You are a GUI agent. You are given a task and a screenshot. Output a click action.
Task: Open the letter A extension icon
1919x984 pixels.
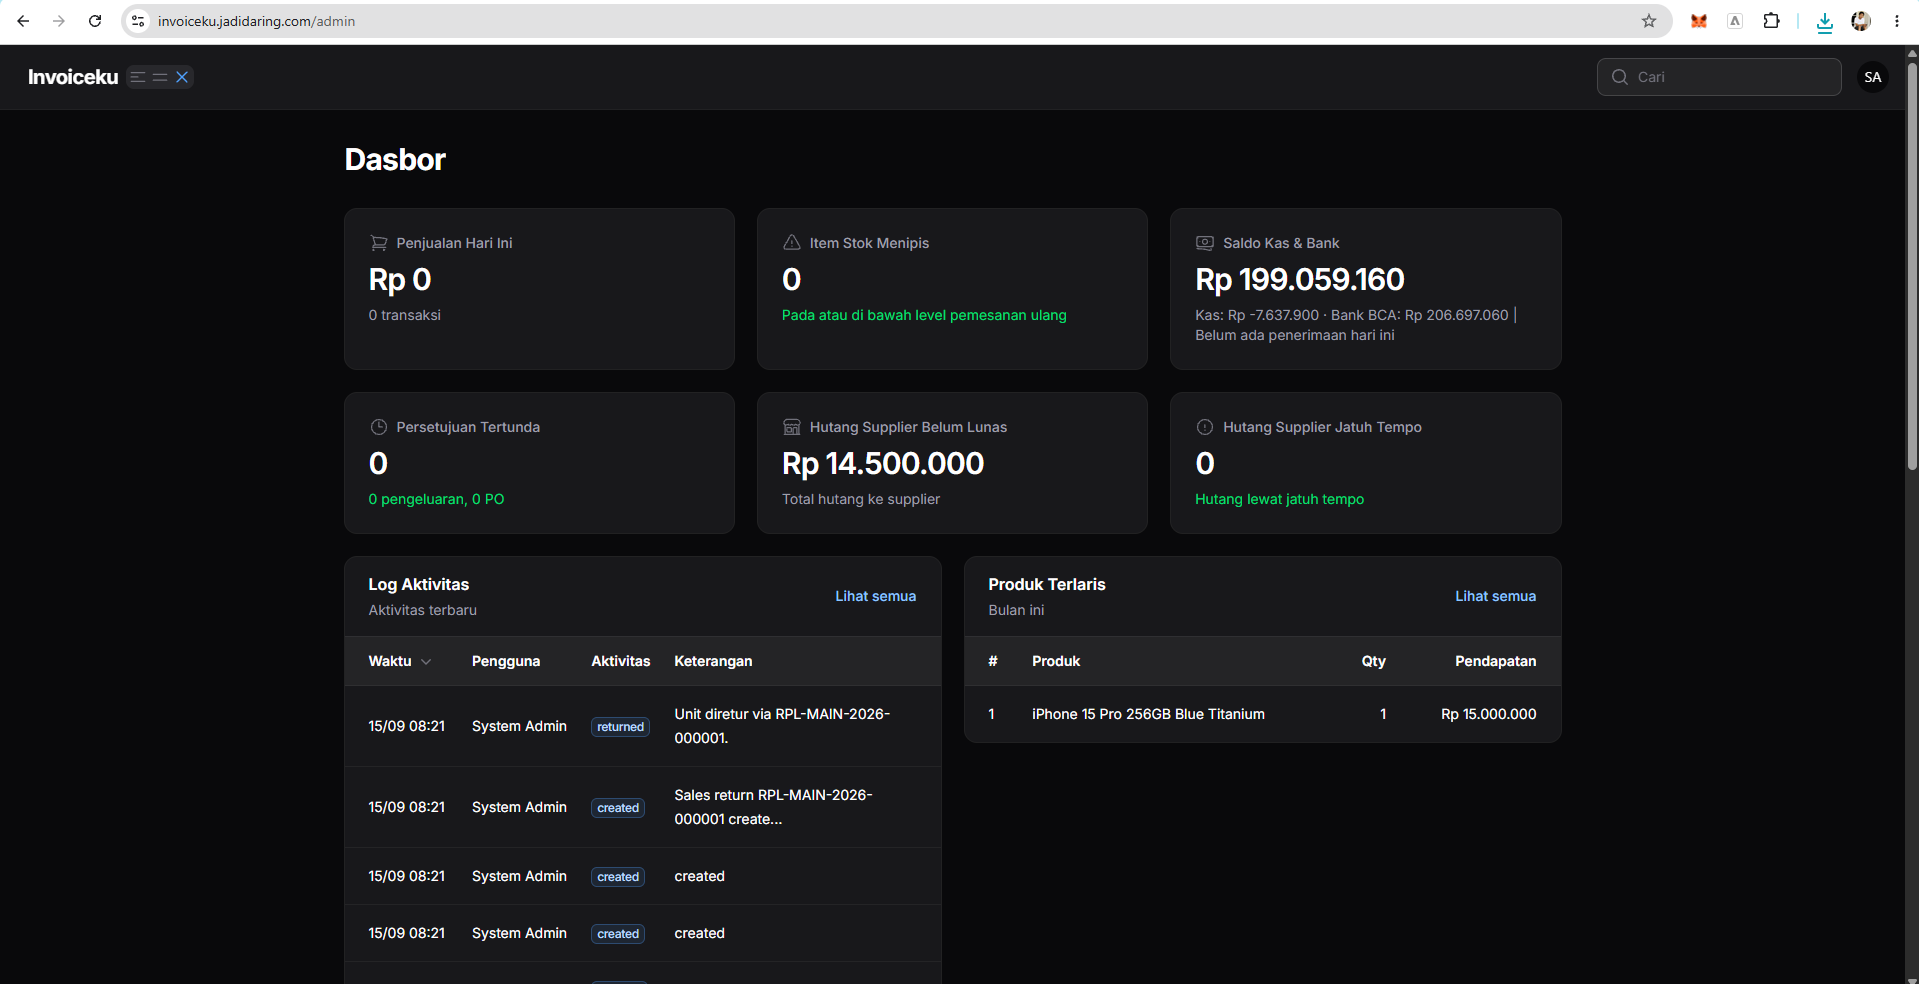[1735, 21]
